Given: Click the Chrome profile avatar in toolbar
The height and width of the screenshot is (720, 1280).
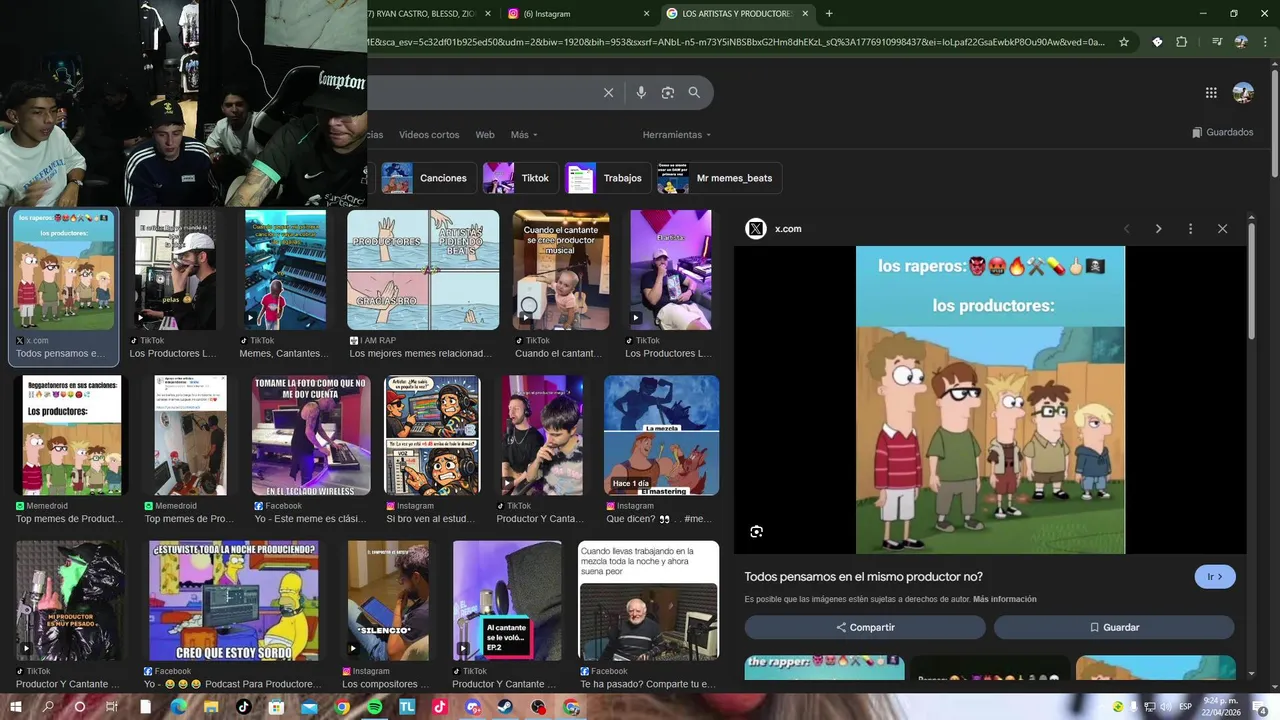Looking at the screenshot, I should [x=1241, y=42].
